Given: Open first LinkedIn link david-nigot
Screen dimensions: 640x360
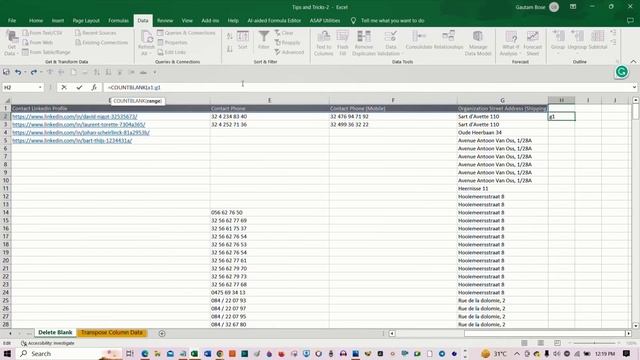Looking at the screenshot, I should (75, 116).
